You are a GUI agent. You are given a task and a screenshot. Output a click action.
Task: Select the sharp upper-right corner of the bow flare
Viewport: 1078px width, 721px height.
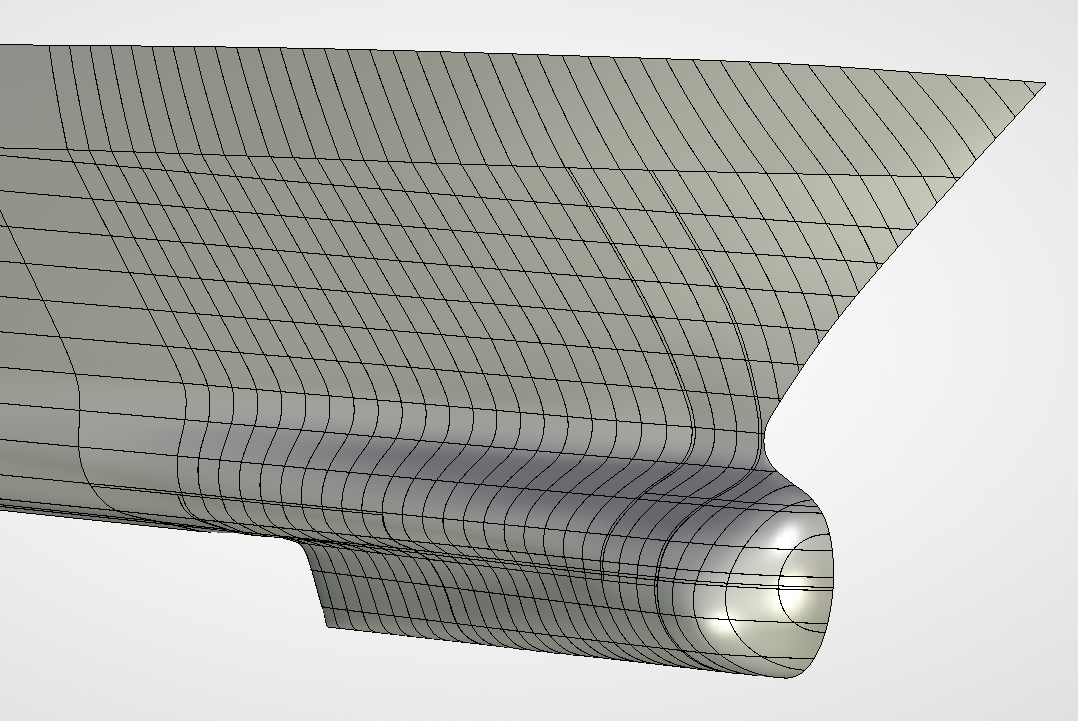pos(1043,84)
